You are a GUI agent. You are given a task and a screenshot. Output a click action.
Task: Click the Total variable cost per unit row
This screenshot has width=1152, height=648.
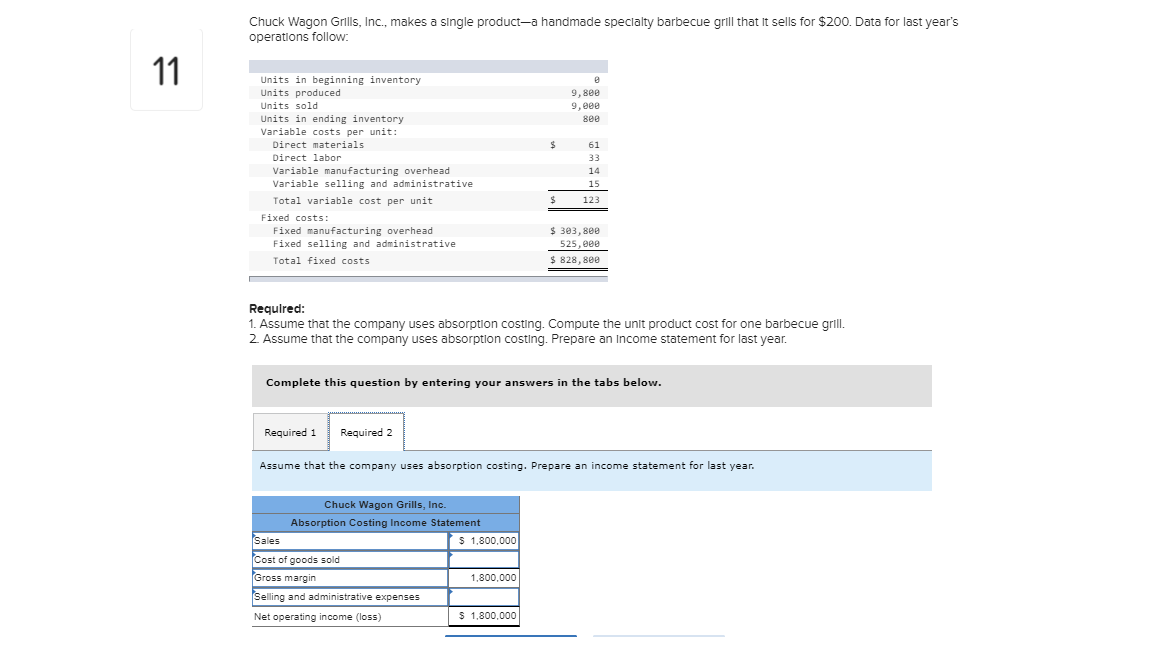tap(428, 201)
